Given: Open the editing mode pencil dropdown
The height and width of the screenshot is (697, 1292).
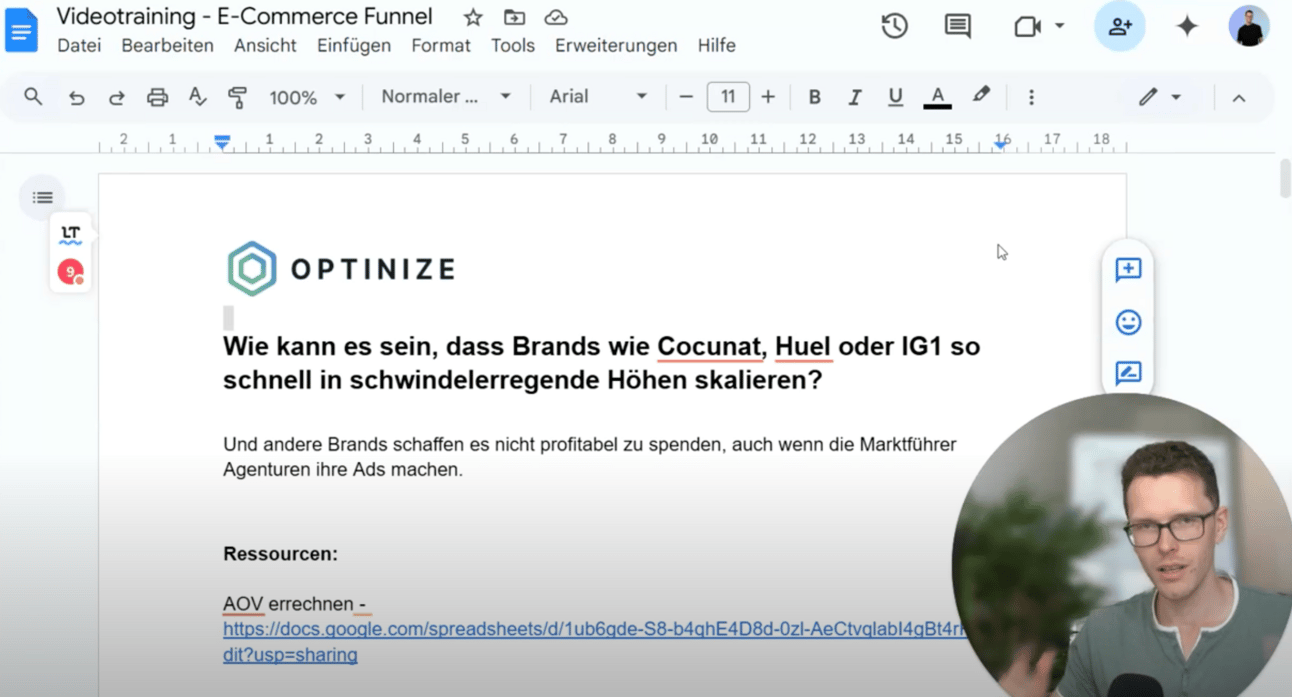Looking at the screenshot, I should 1159,97.
